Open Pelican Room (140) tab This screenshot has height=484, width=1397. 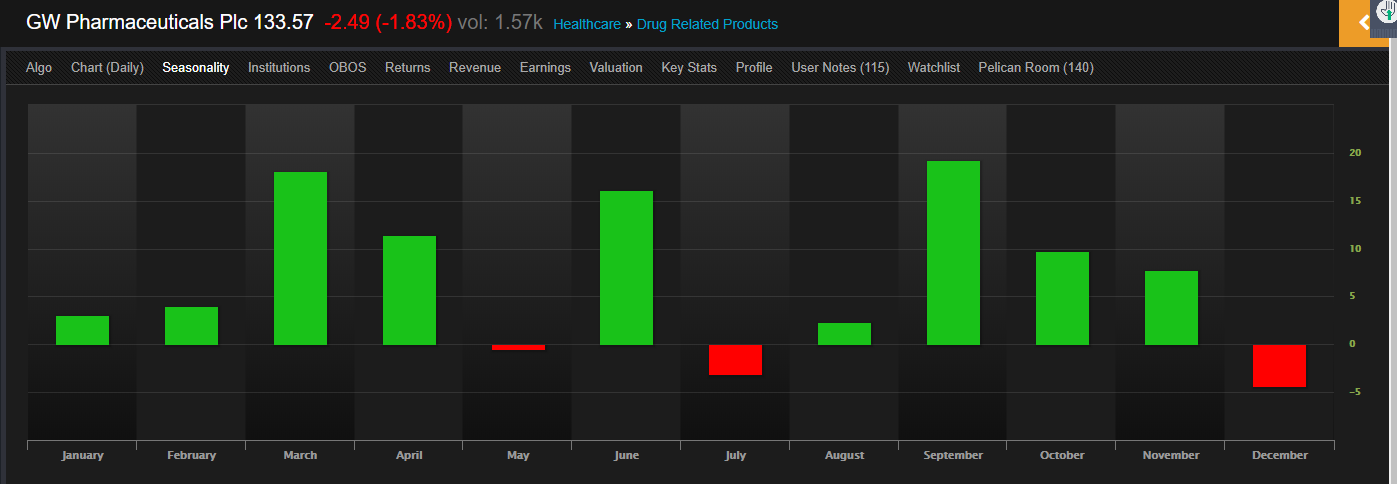point(1036,68)
